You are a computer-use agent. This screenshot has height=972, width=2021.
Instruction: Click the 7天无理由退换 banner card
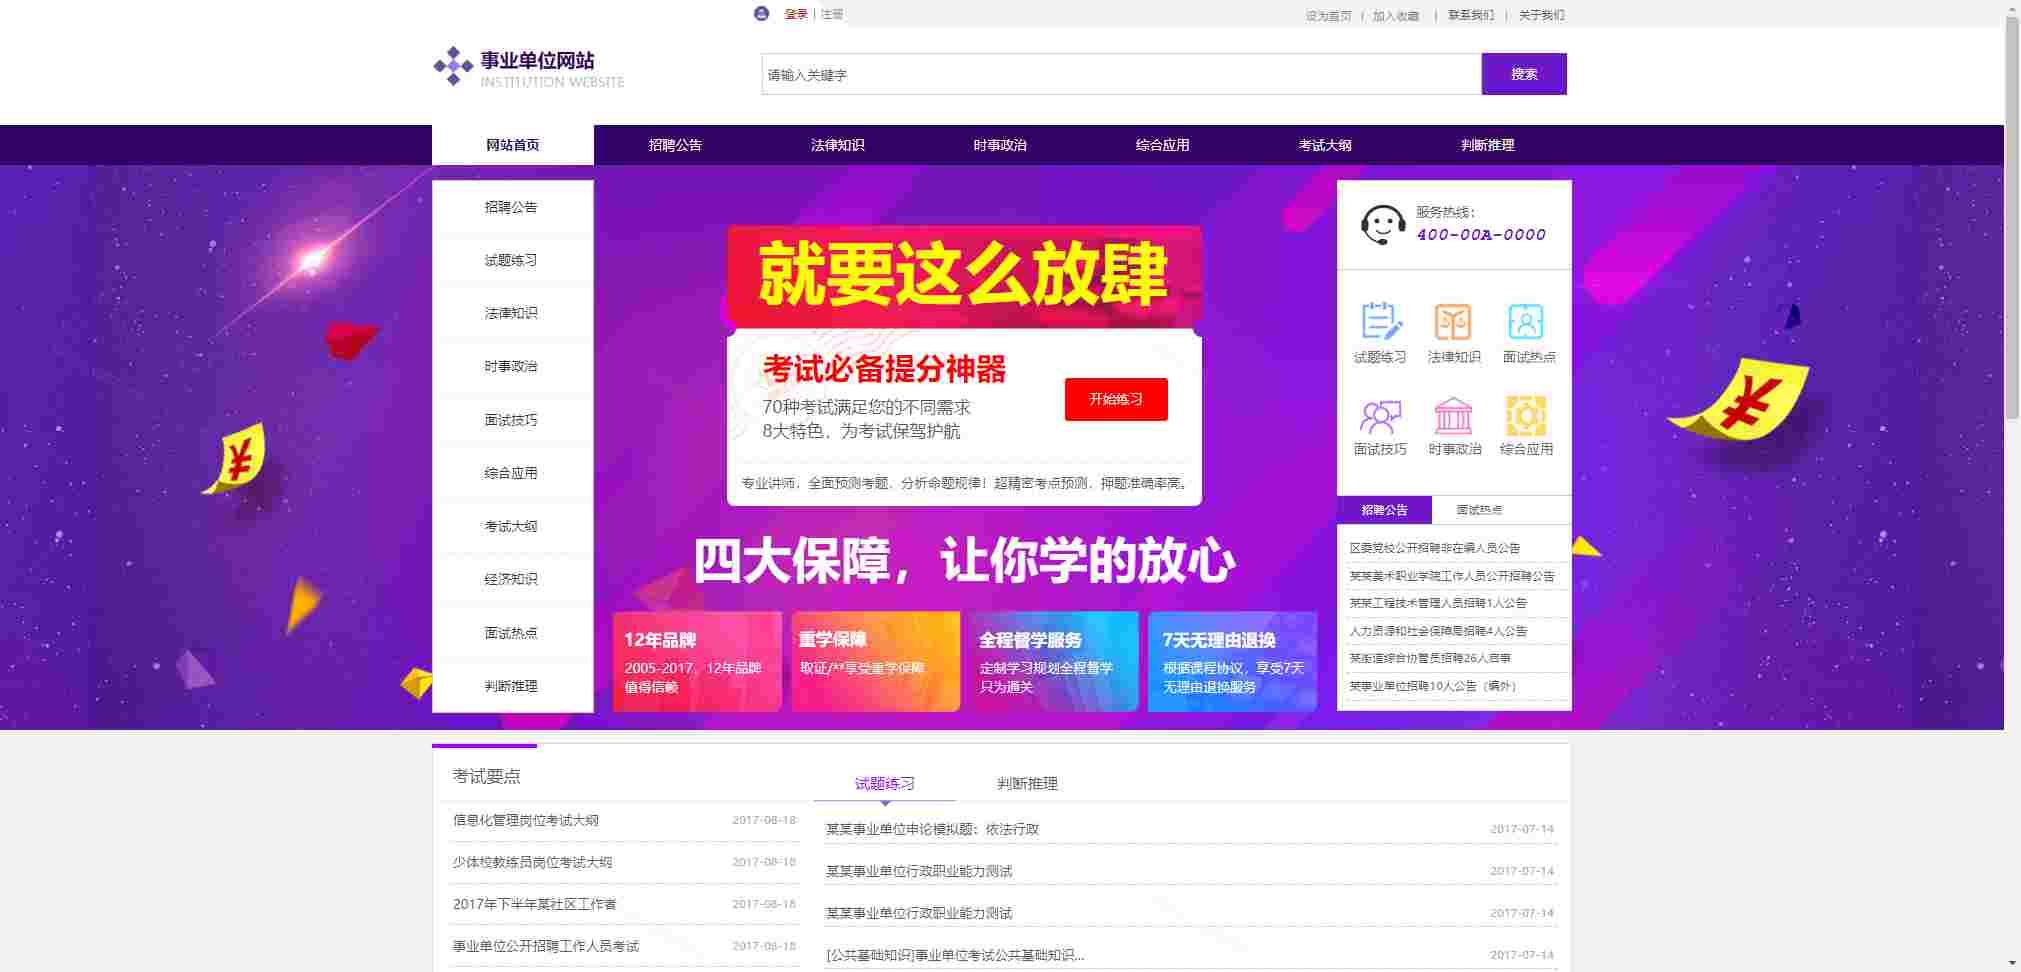[x=1232, y=661]
